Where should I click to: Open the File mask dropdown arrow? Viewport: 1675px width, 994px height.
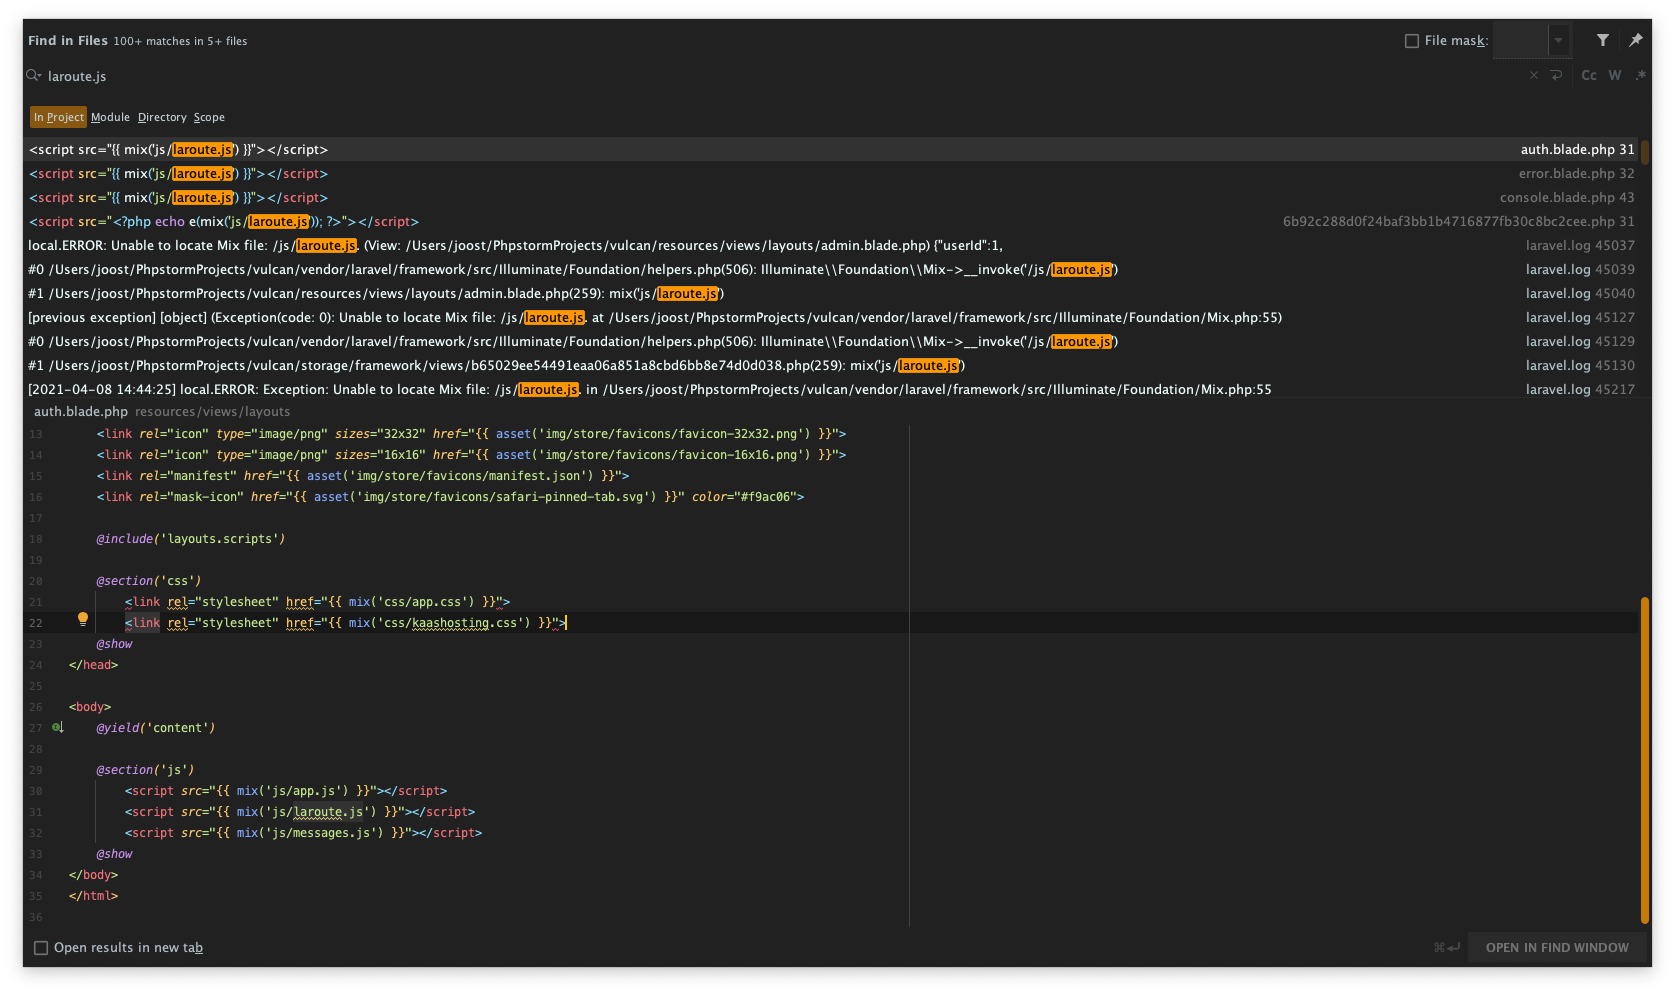pos(1558,41)
